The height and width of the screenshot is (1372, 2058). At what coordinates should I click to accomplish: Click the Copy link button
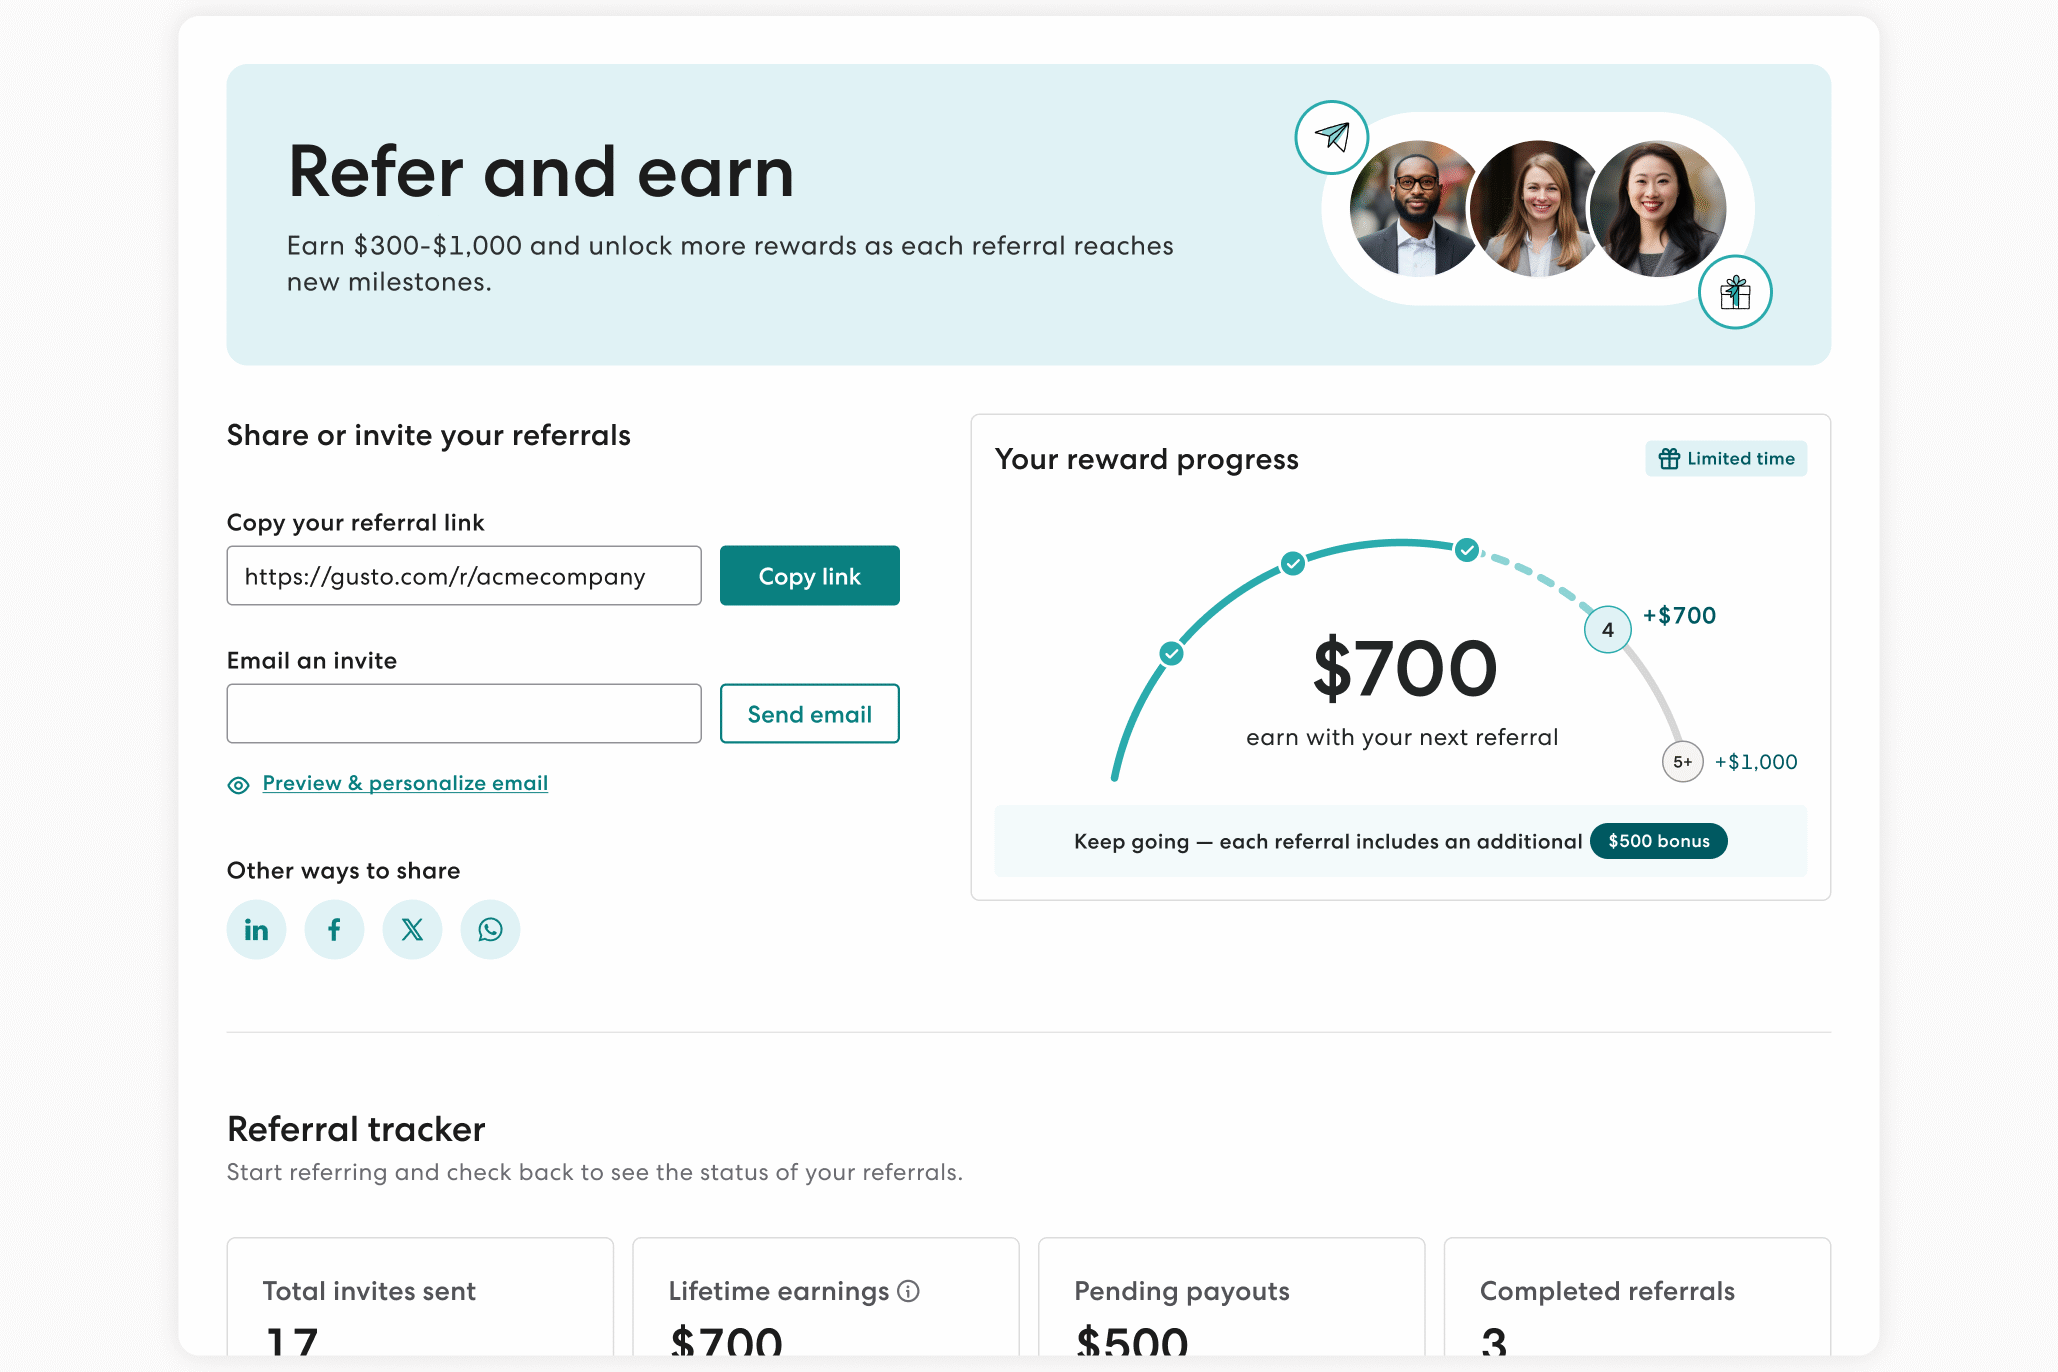click(x=809, y=576)
